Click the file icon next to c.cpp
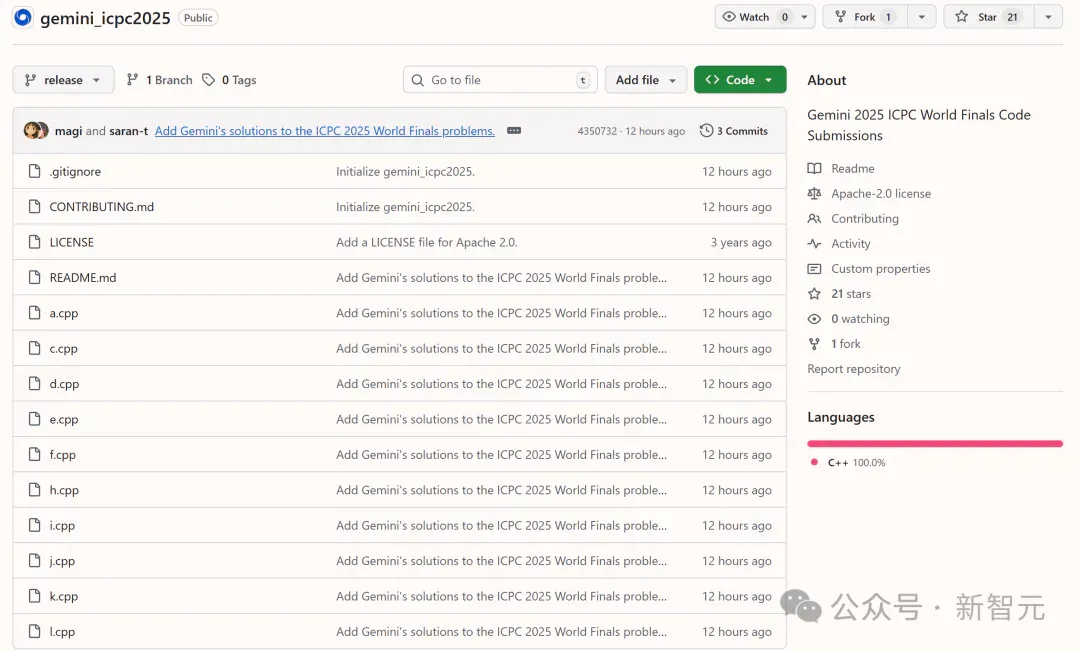 coord(34,348)
